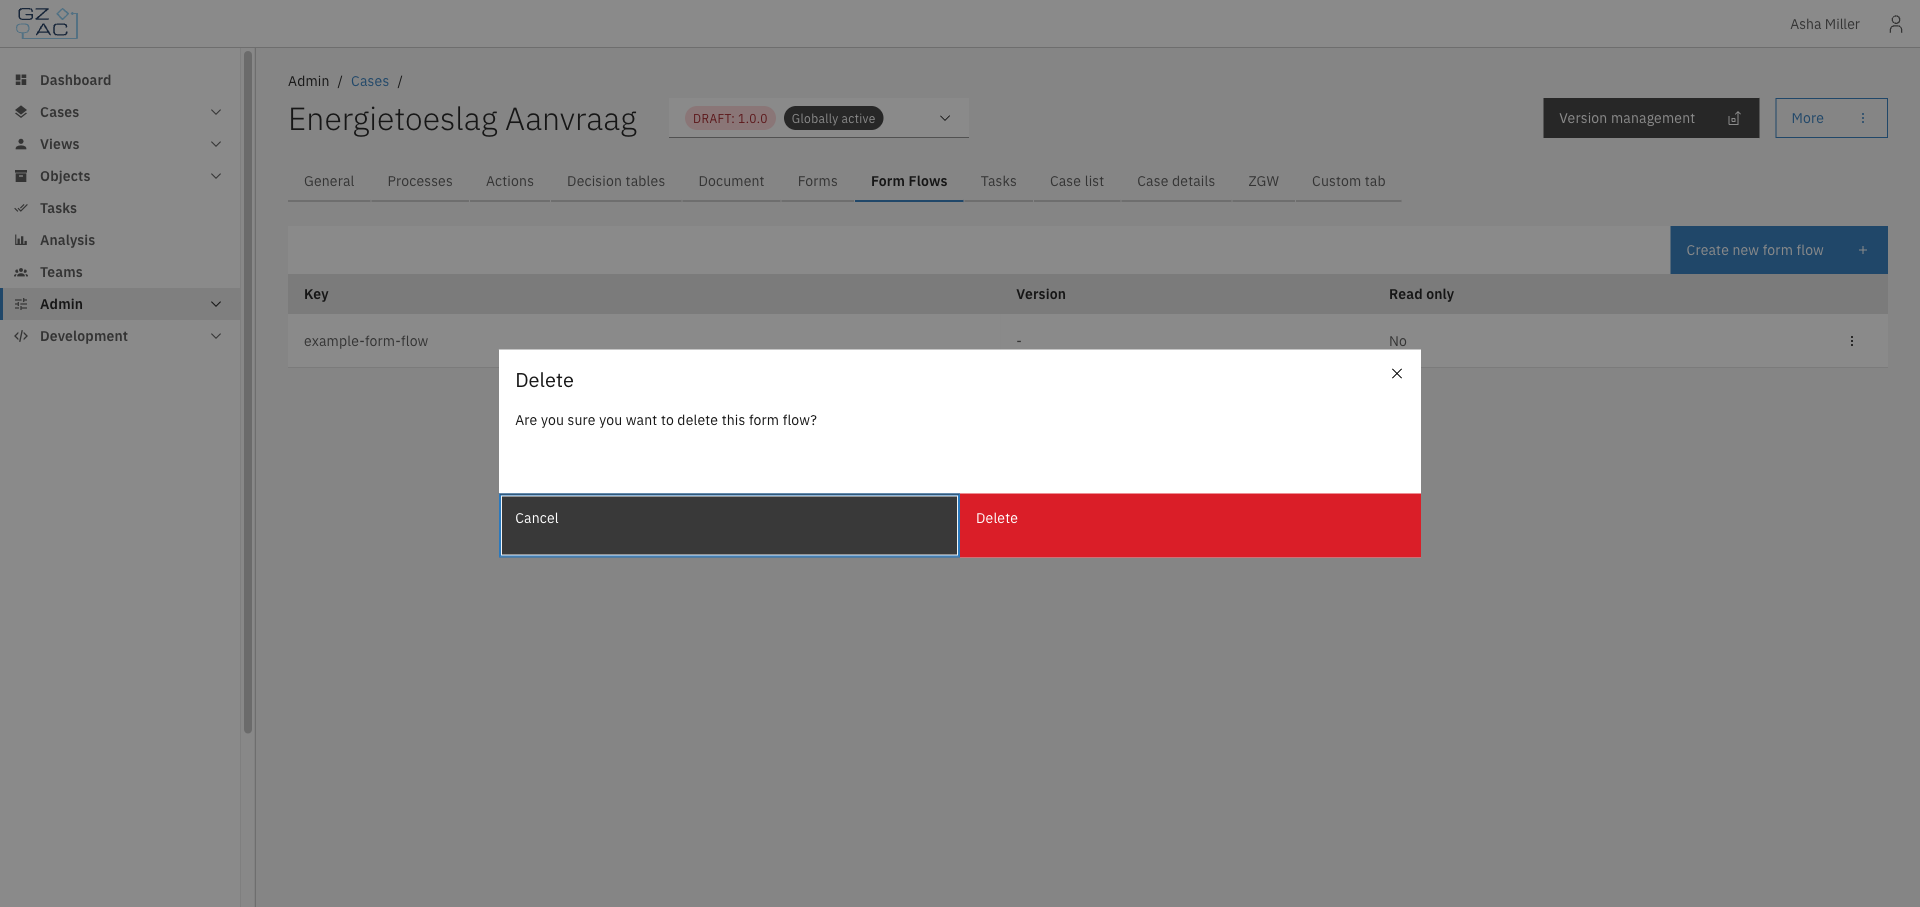
Task: Click the DRAFT: 1.0.0 tag
Action: (x=730, y=118)
